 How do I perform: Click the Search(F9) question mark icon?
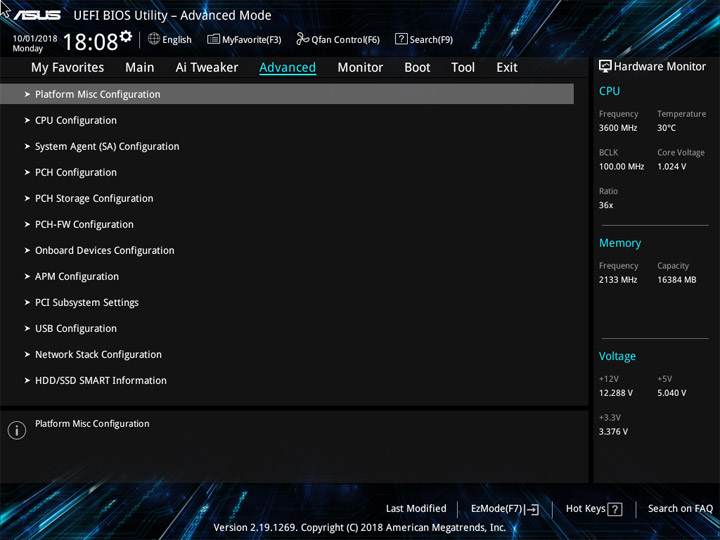point(401,39)
